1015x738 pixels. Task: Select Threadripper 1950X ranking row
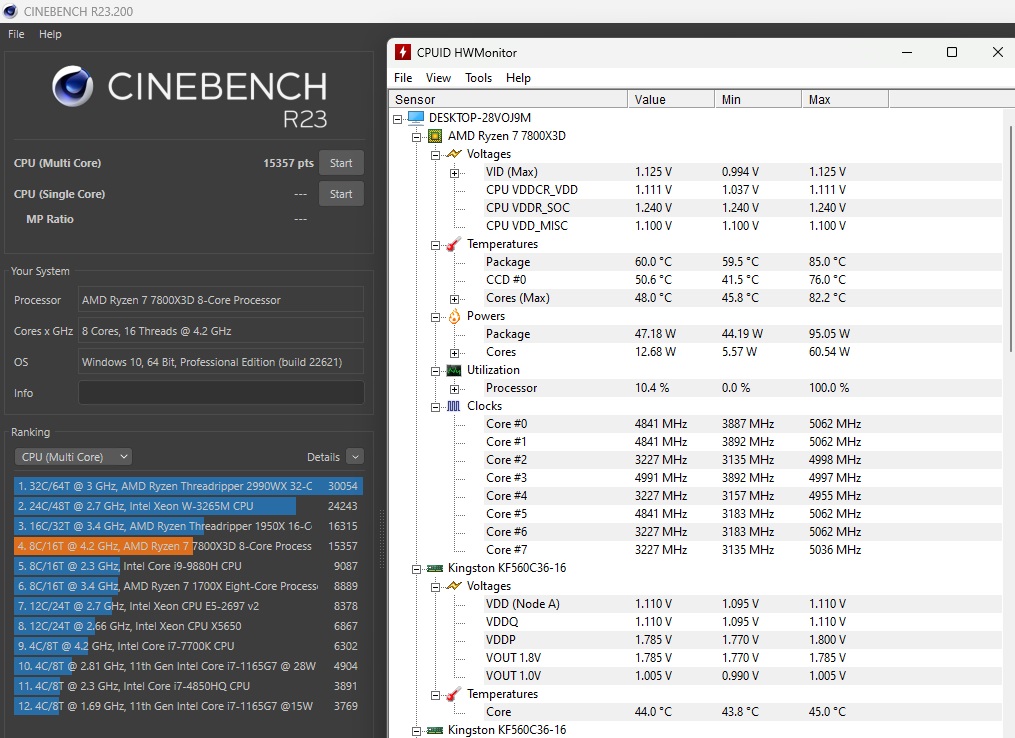point(187,526)
